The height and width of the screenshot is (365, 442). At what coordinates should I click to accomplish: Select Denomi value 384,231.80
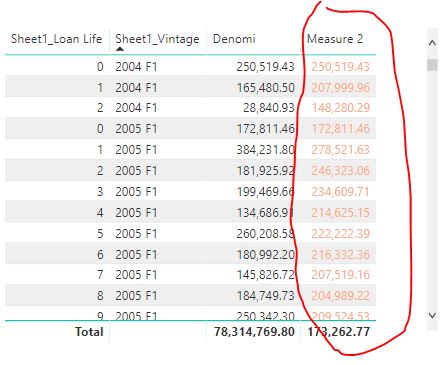[265, 150]
